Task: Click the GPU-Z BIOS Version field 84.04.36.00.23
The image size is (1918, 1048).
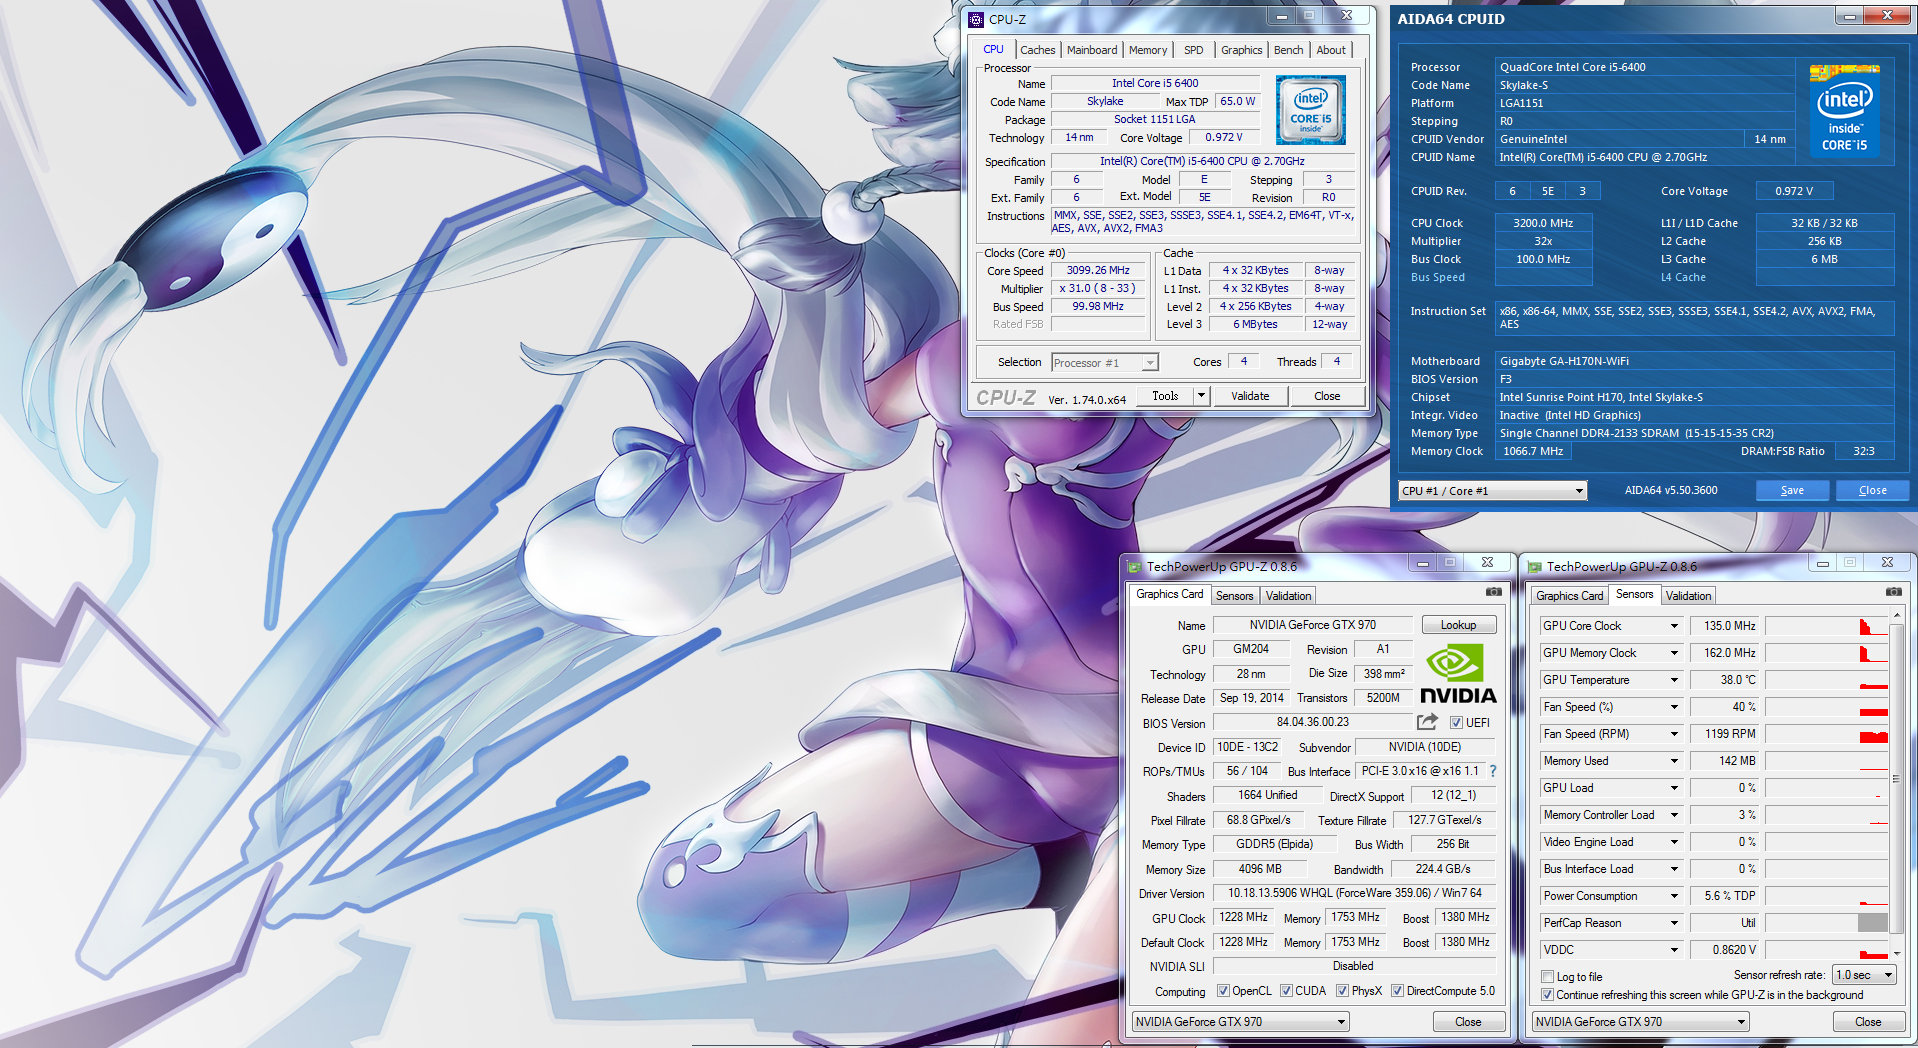Action: (x=1313, y=722)
